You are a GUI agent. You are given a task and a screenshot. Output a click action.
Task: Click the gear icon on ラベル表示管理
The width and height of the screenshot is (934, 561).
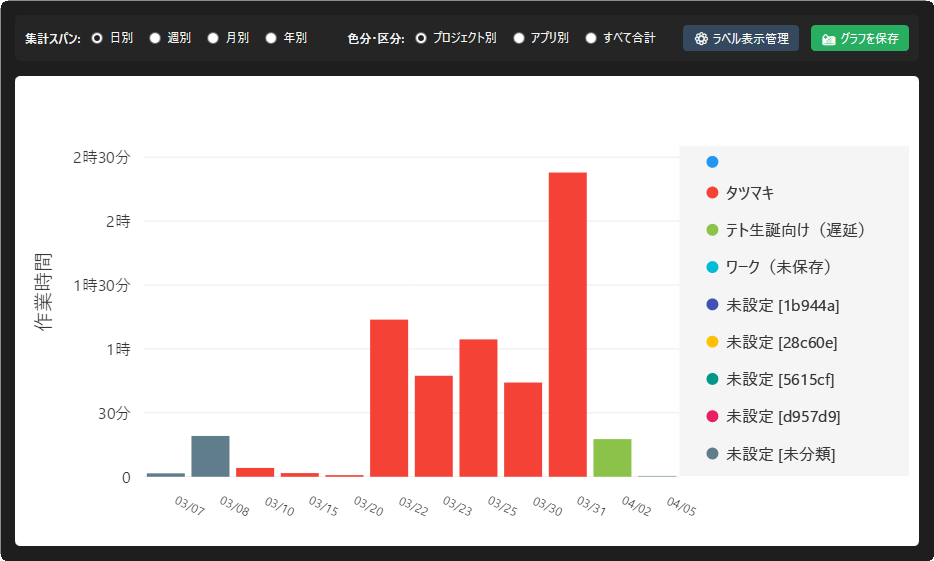(701, 39)
